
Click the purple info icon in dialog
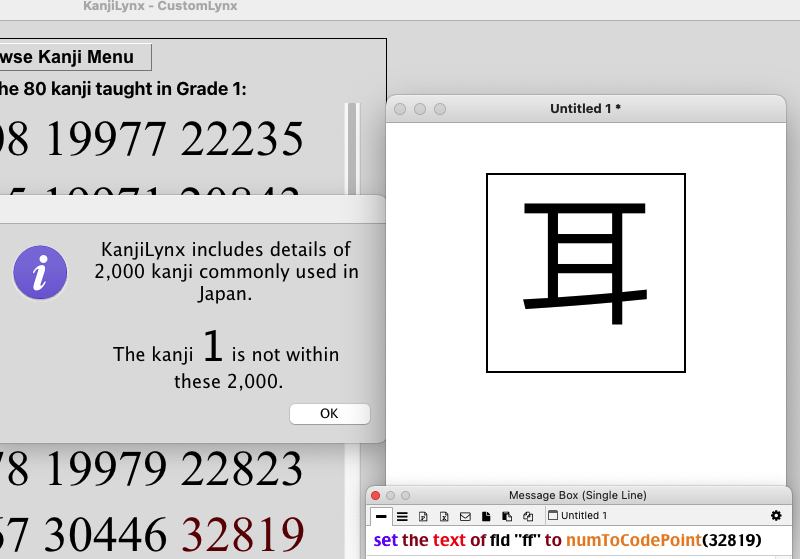click(40, 273)
